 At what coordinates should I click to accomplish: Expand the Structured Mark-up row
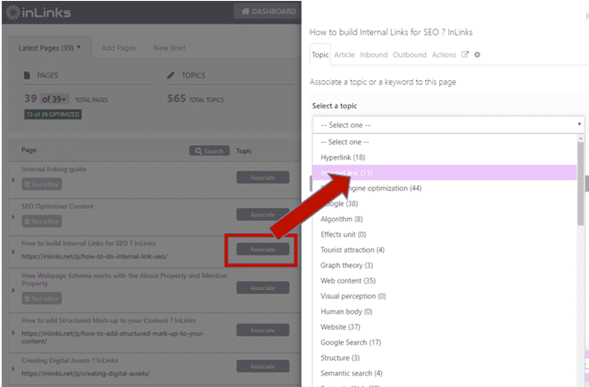(x=13, y=333)
